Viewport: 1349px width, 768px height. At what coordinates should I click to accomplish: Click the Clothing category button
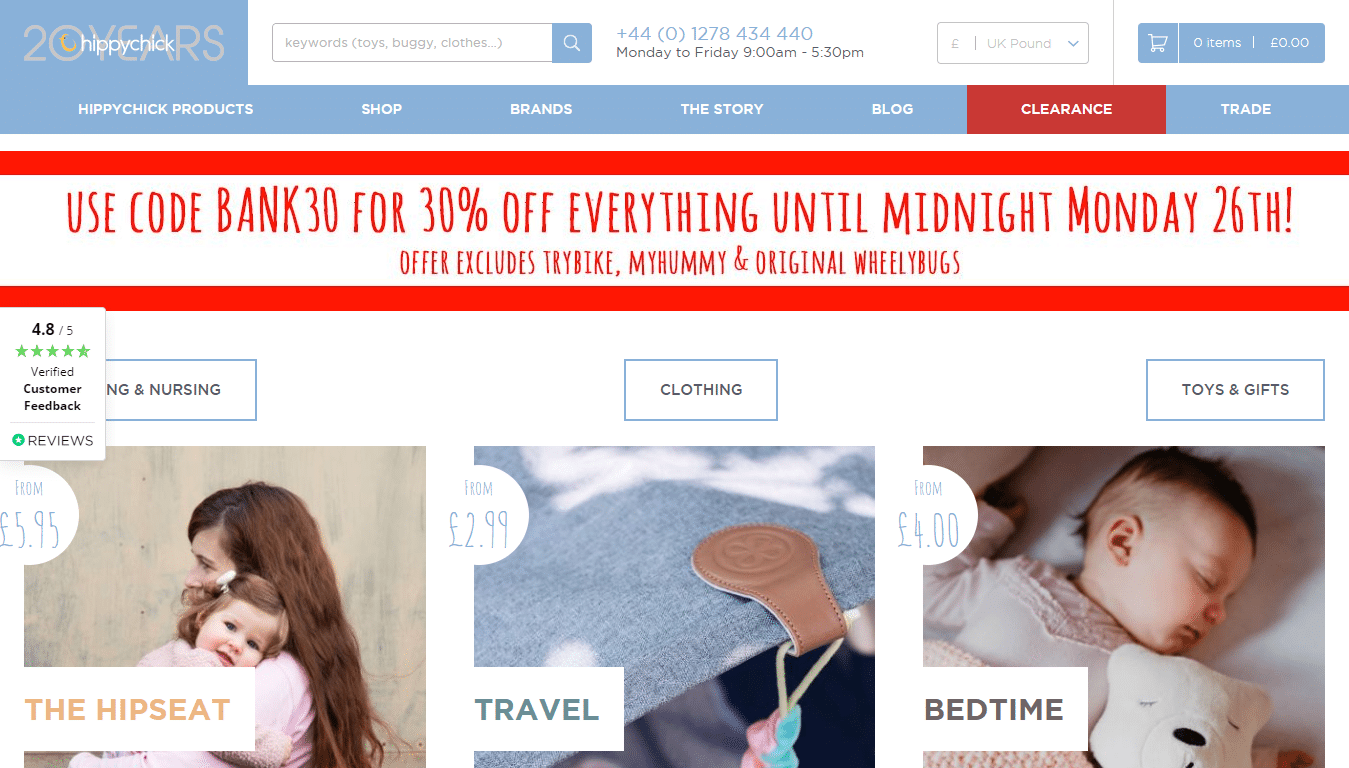[x=701, y=390]
